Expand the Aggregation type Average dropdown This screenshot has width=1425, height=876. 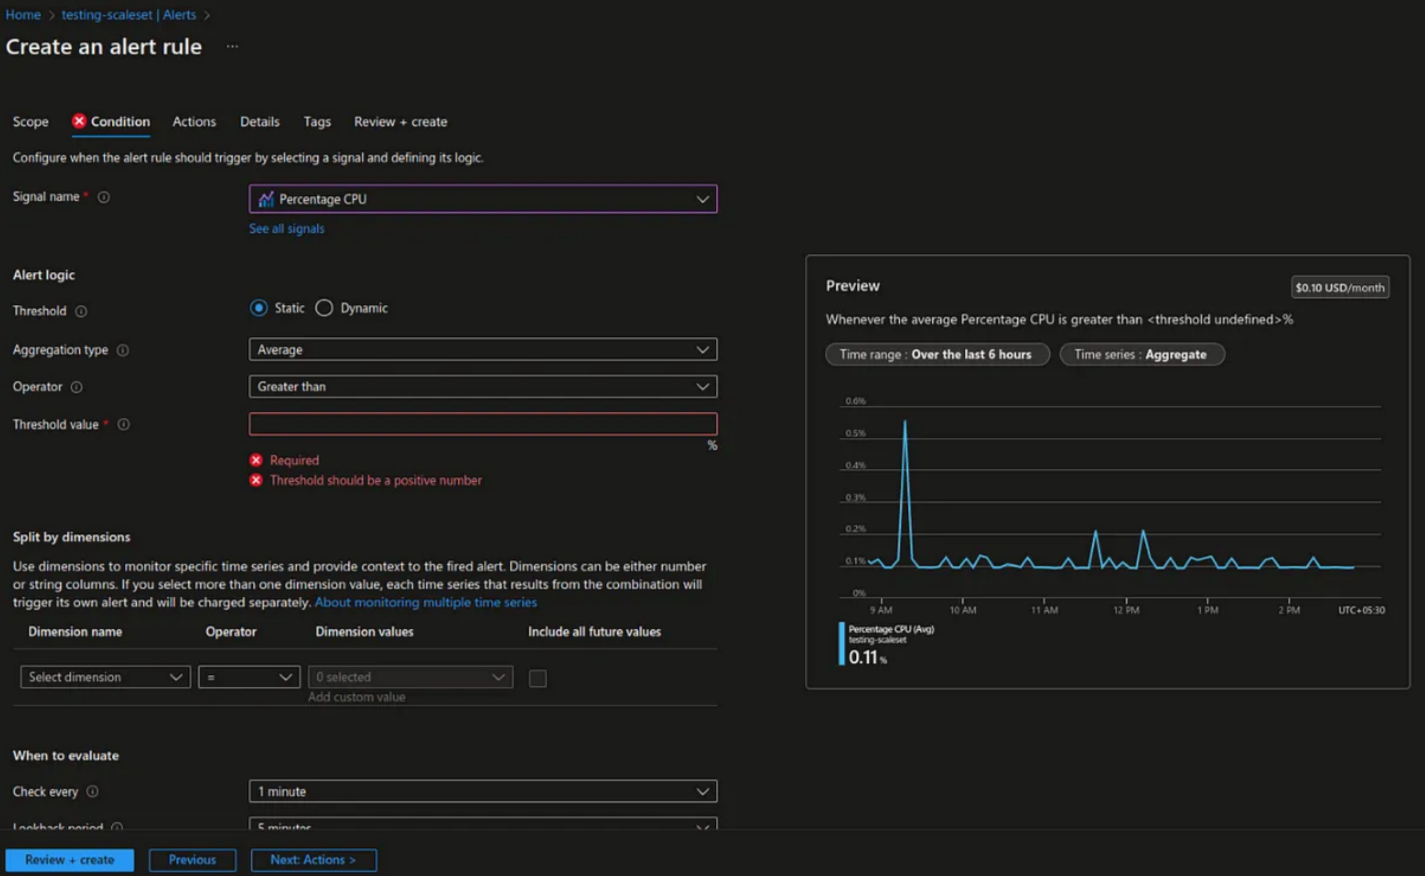pos(482,350)
